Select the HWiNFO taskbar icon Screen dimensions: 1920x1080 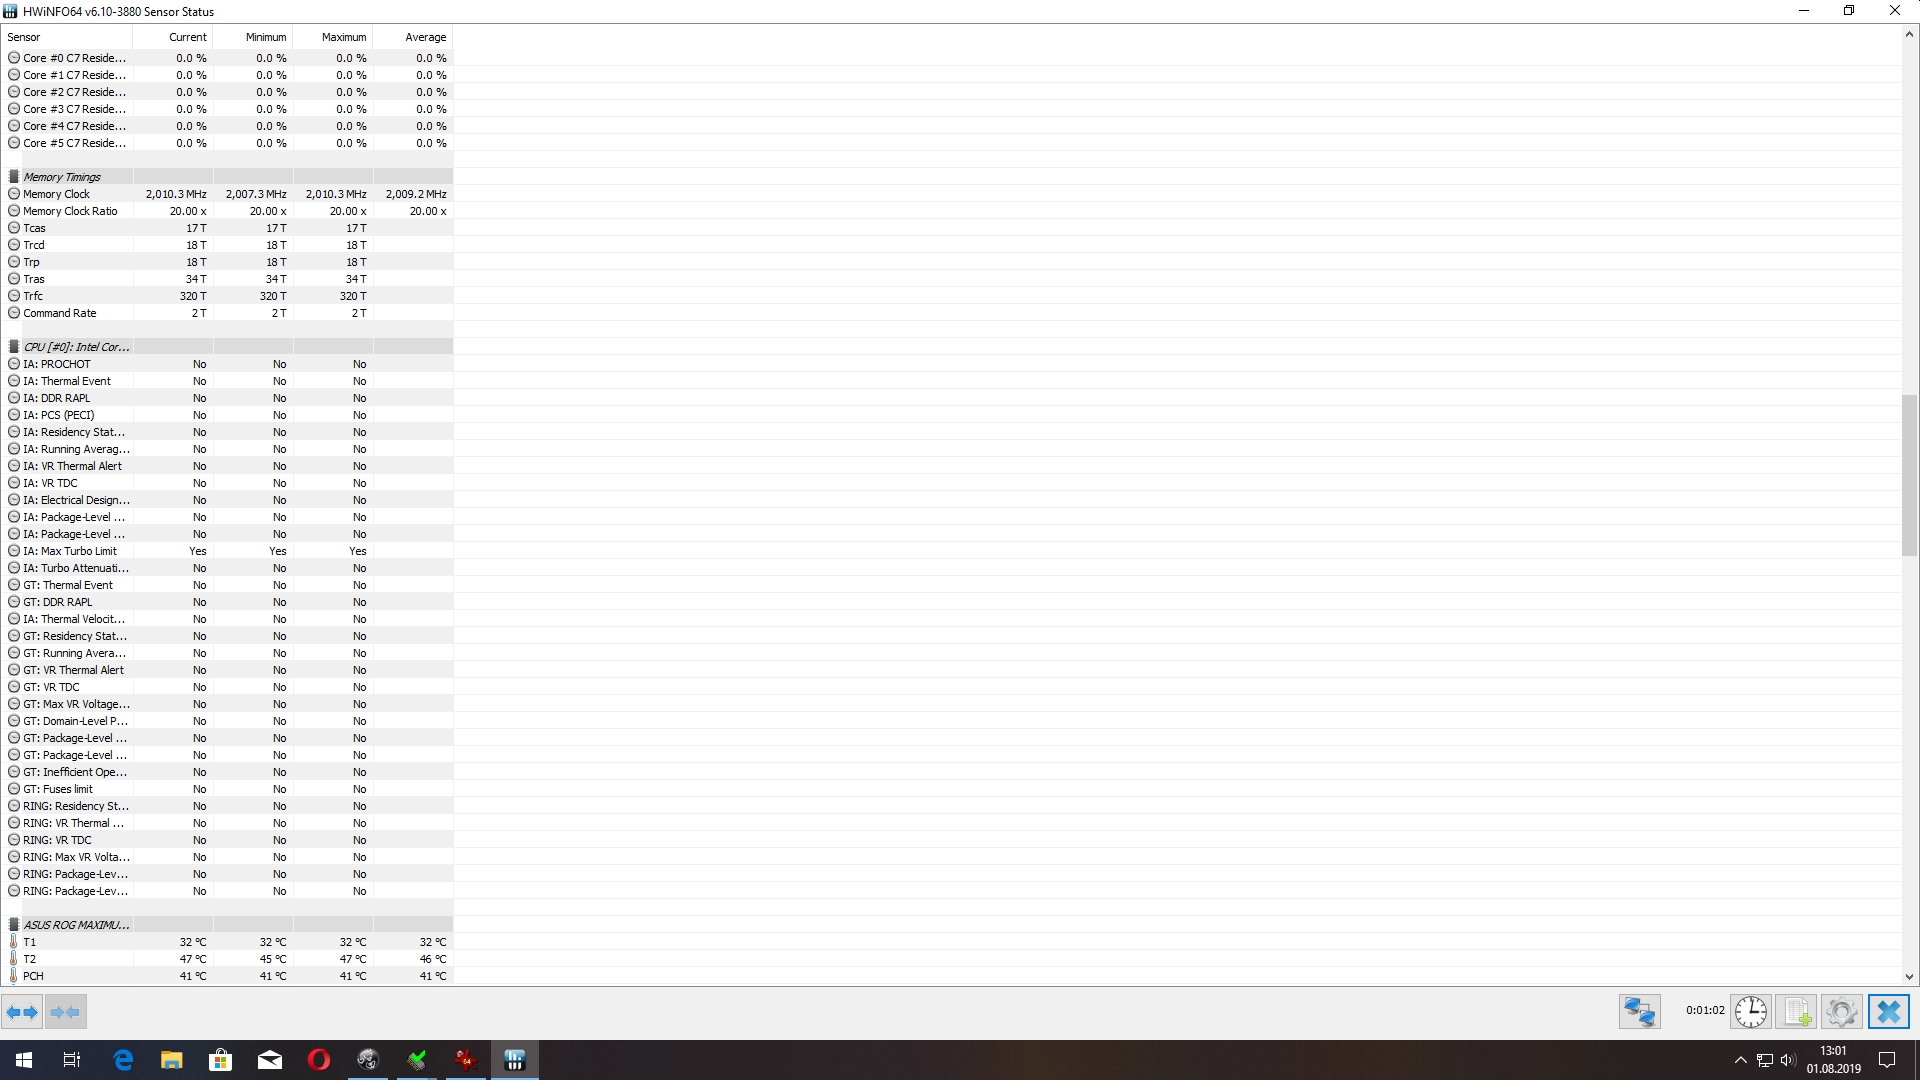(515, 1060)
